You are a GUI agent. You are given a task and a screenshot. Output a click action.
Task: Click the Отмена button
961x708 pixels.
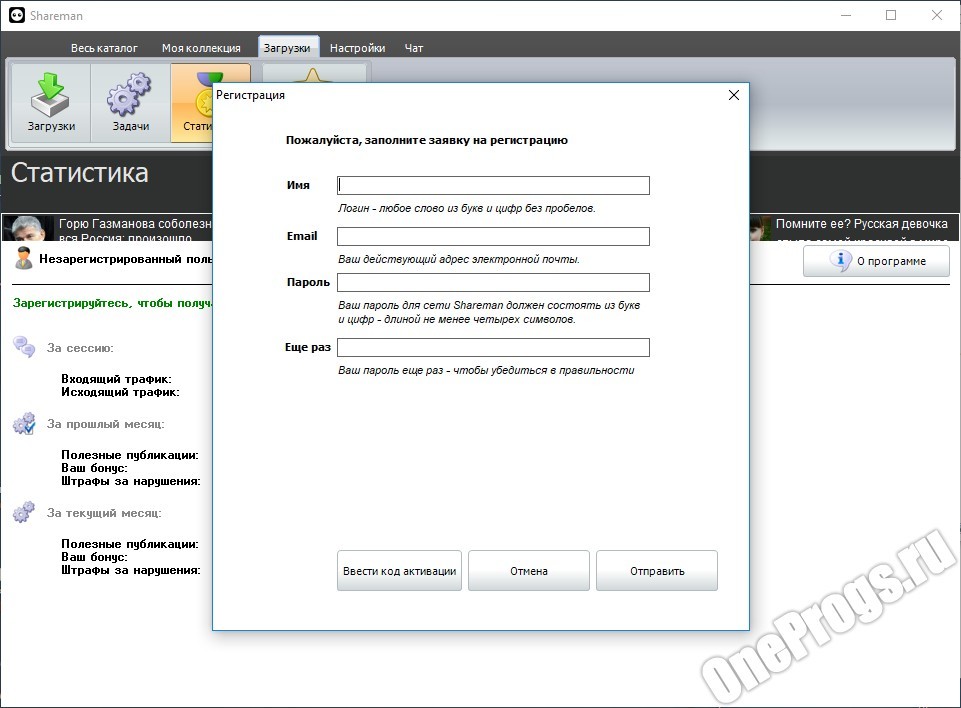coord(529,571)
